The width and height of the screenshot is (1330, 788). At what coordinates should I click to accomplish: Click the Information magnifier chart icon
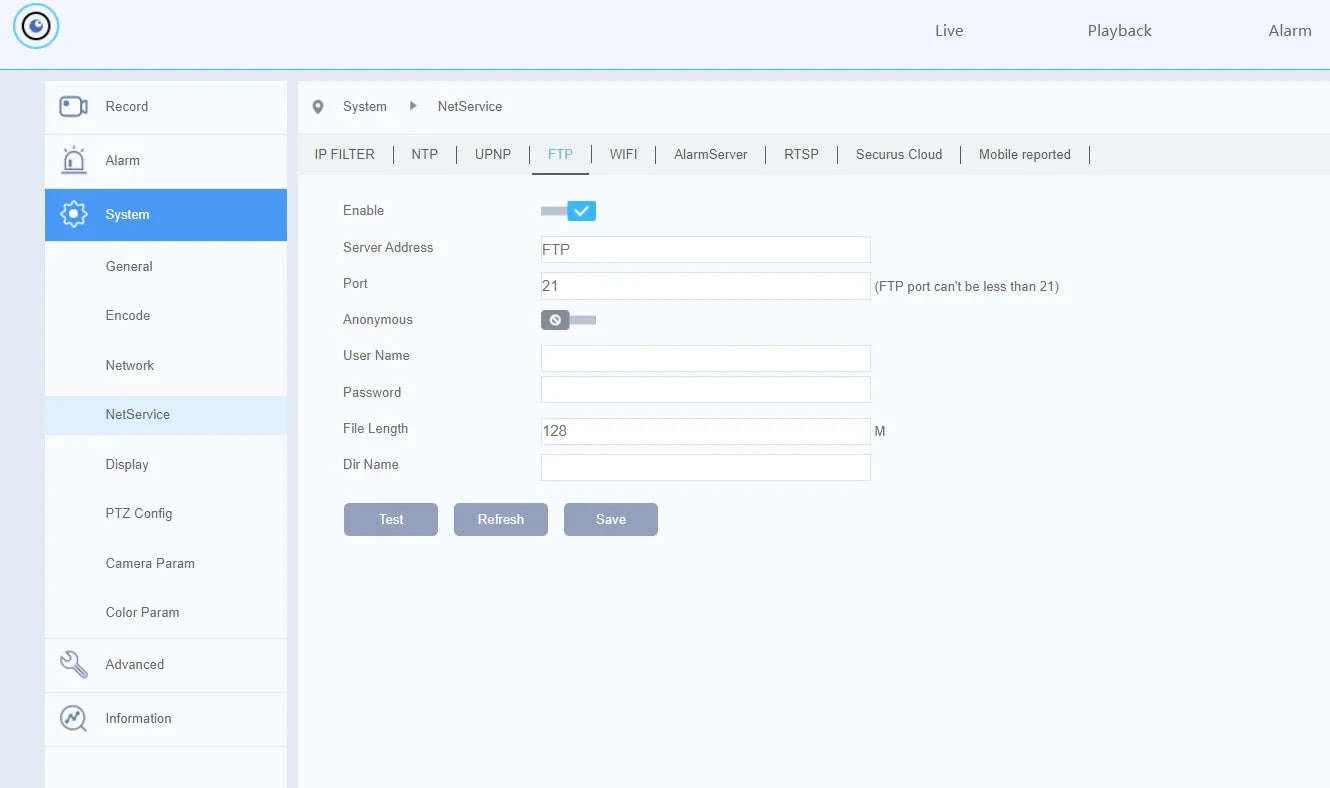[x=73, y=718]
